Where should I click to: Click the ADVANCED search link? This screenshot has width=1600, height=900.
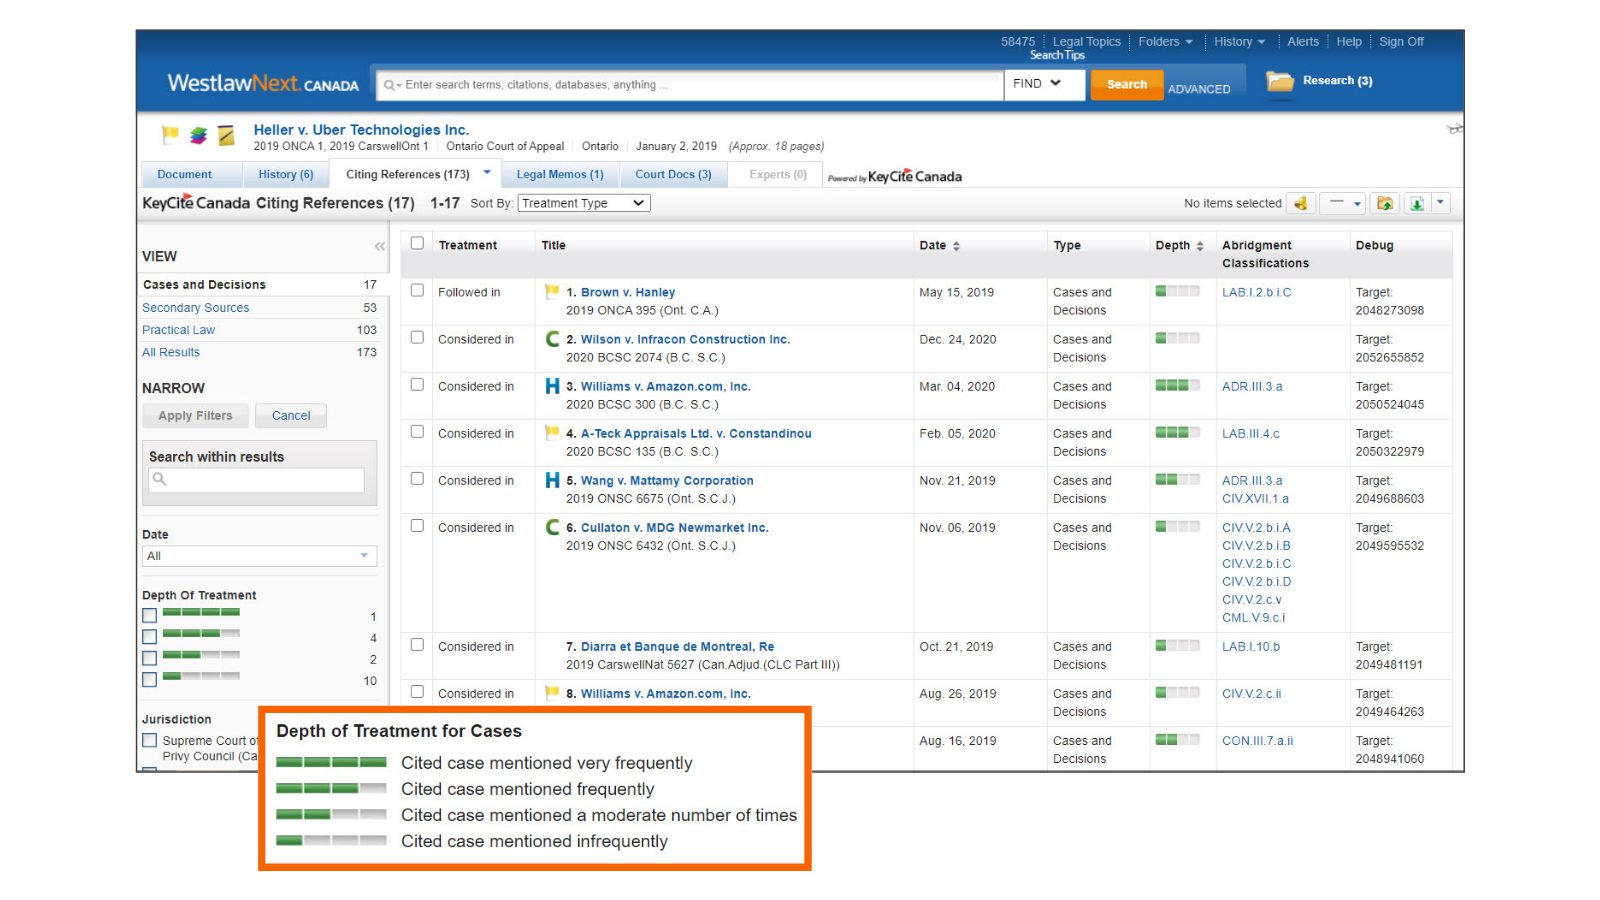click(x=1199, y=89)
